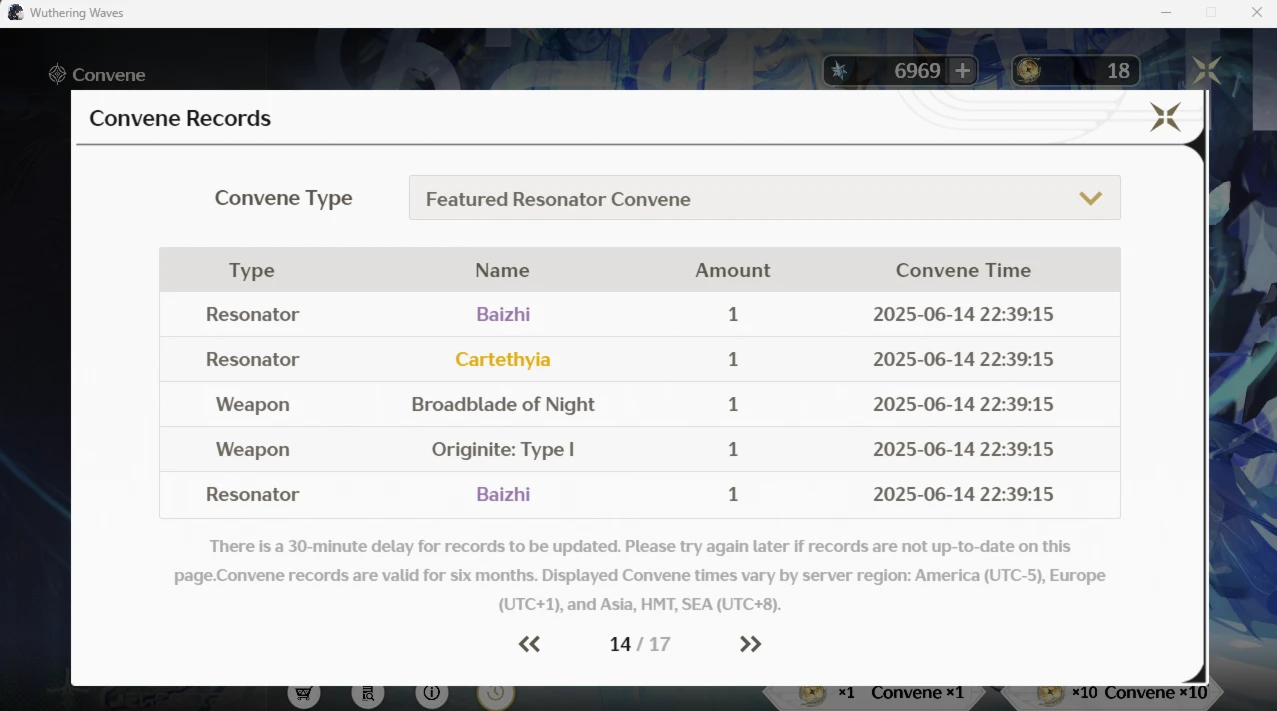This screenshot has width=1277, height=711.
Task: Click the Name column header
Action: pyautogui.click(x=502, y=270)
